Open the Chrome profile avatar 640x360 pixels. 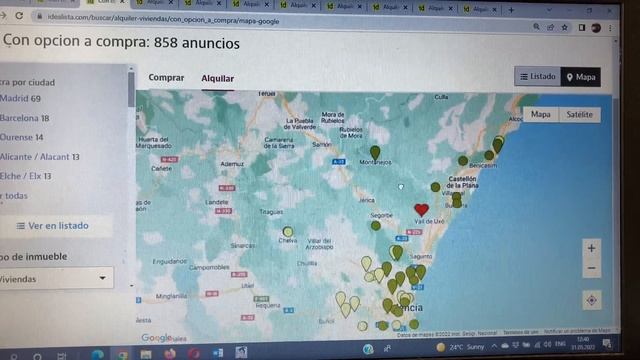596,28
